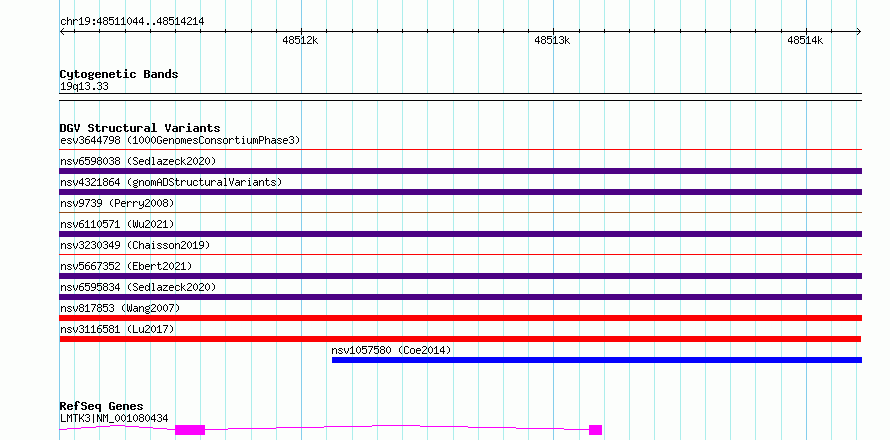Click the chr19:48511044..48514214 coordinate label
Image resolution: width=890 pixels, height=440 pixels.
(132, 22)
